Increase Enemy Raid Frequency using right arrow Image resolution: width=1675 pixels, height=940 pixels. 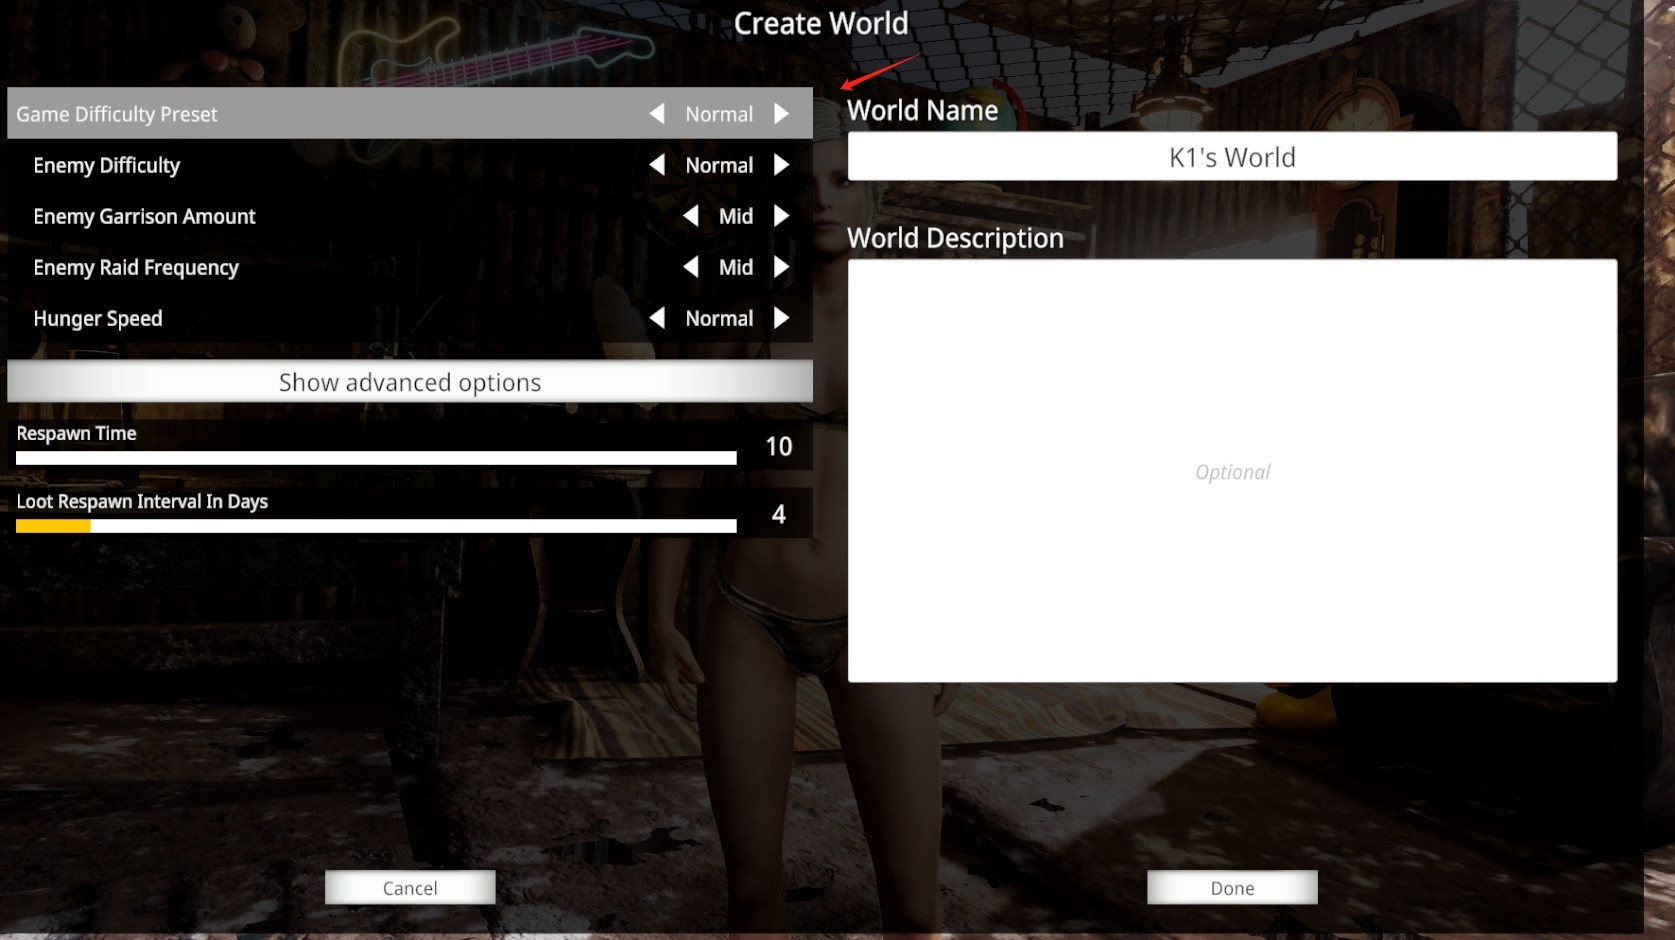(x=782, y=267)
